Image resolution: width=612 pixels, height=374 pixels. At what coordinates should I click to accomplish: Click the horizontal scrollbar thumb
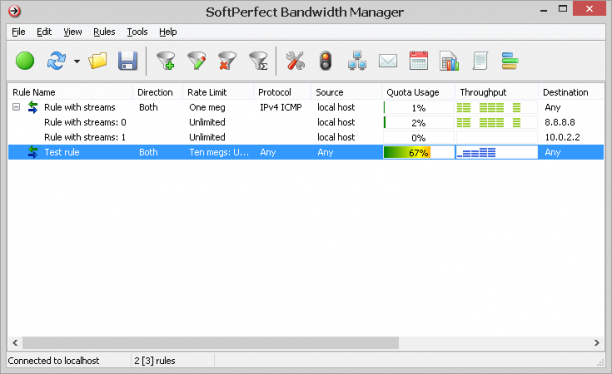click(x=210, y=343)
